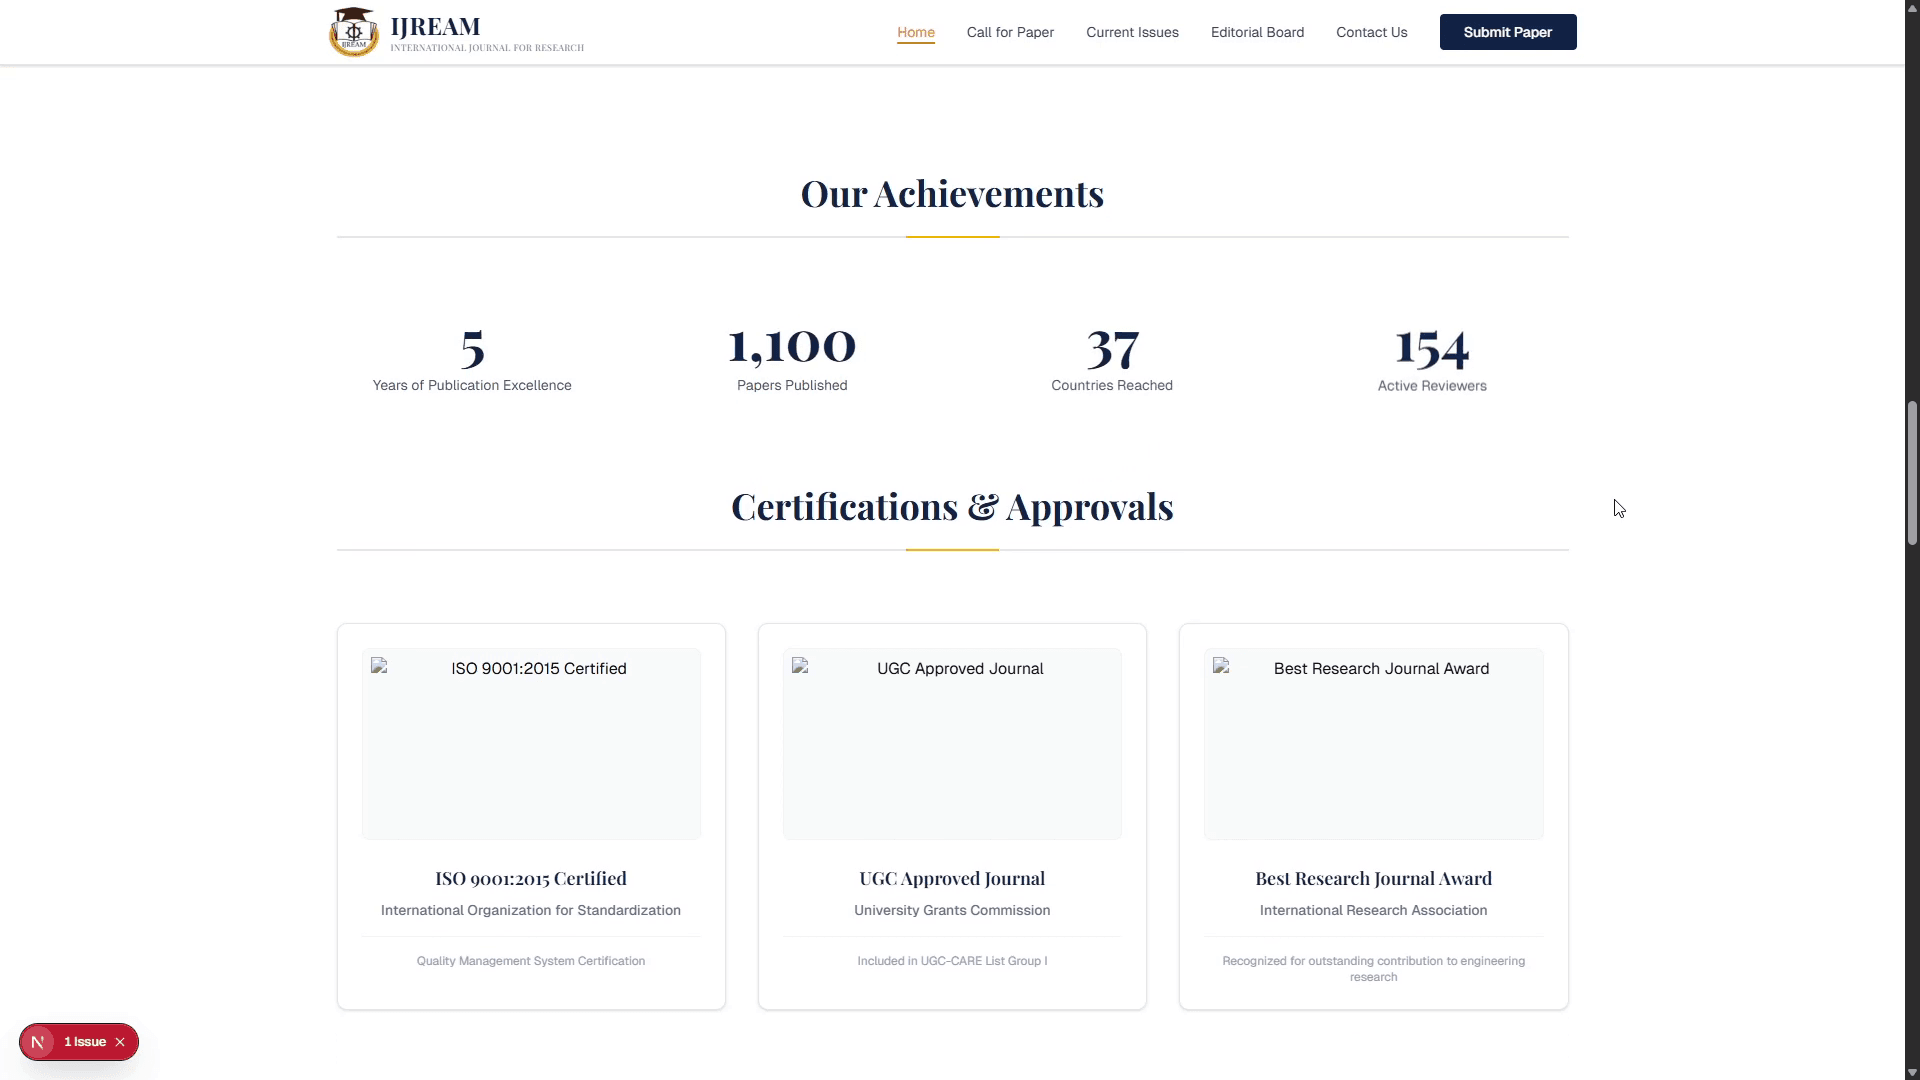
Task: Select the UGC Approved Journal card heading
Action: [952, 878]
